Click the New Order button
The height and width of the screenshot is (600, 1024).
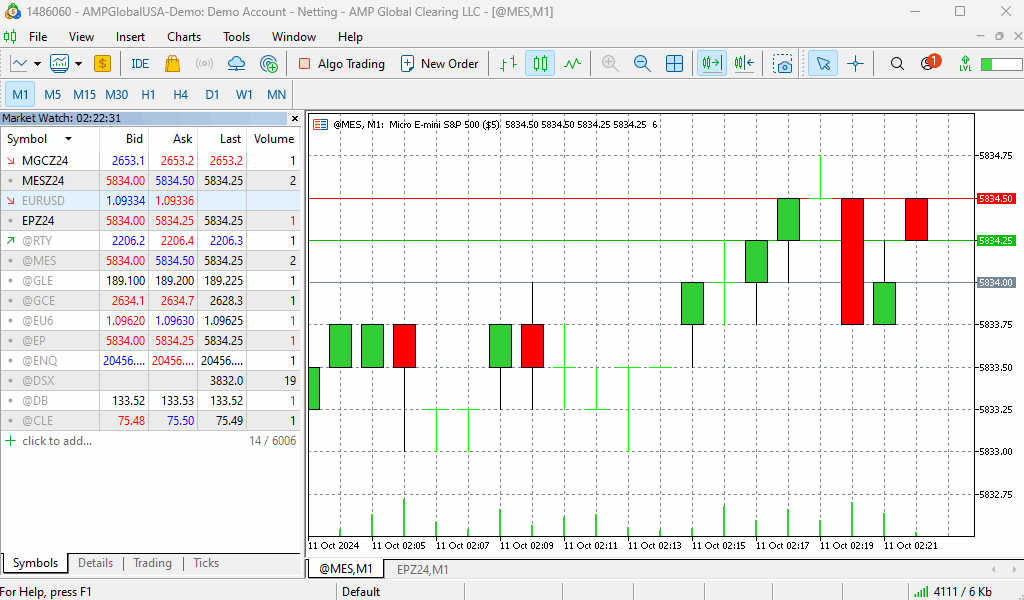tap(439, 64)
